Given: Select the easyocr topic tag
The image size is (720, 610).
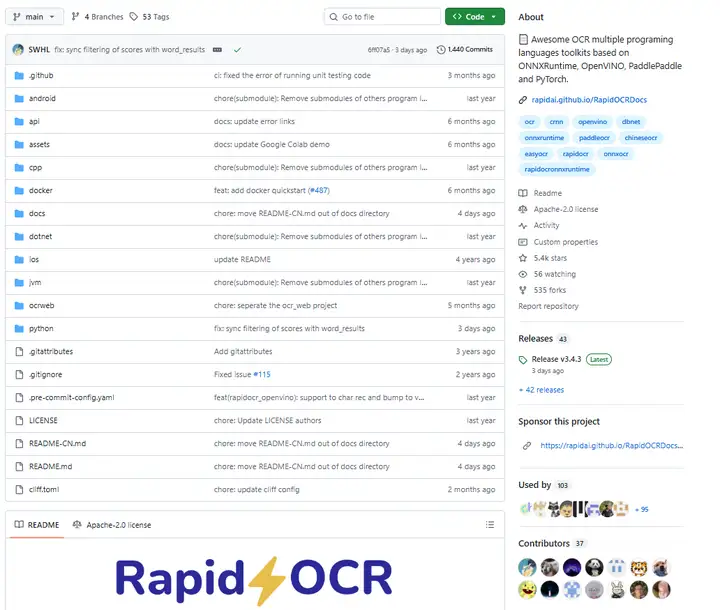Looking at the screenshot, I should click(536, 154).
